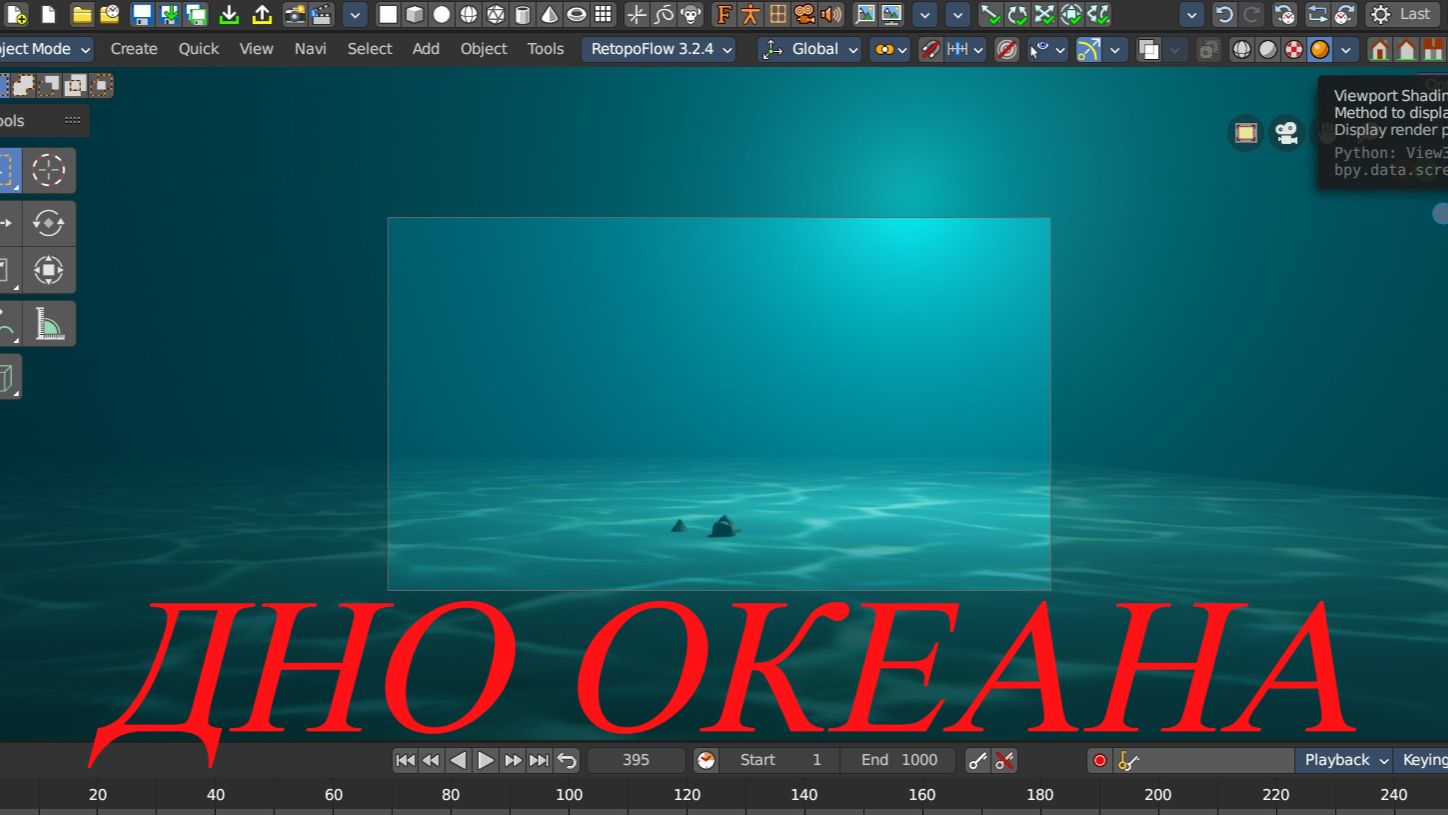Enable material preview shading
Image resolution: width=1448 pixels, height=815 pixels.
tap(1293, 49)
